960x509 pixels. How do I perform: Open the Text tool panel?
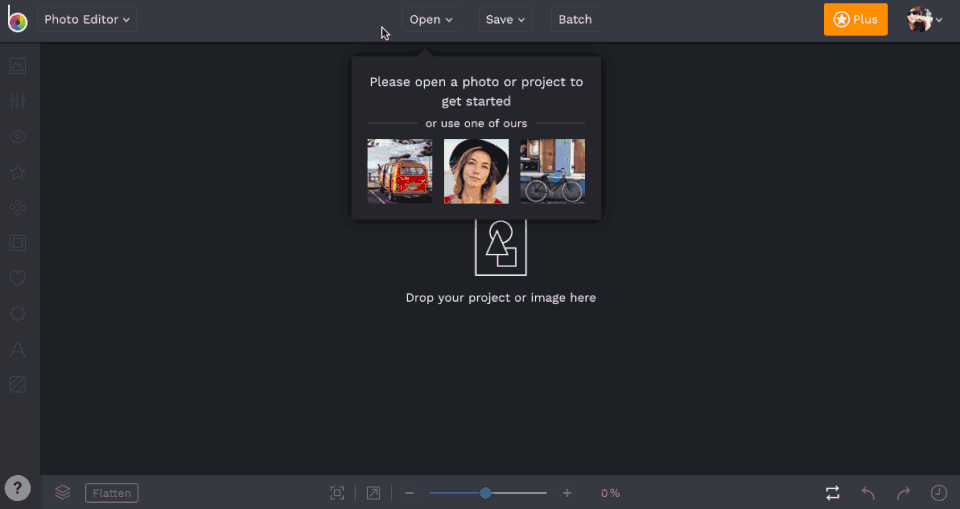[x=18, y=349]
